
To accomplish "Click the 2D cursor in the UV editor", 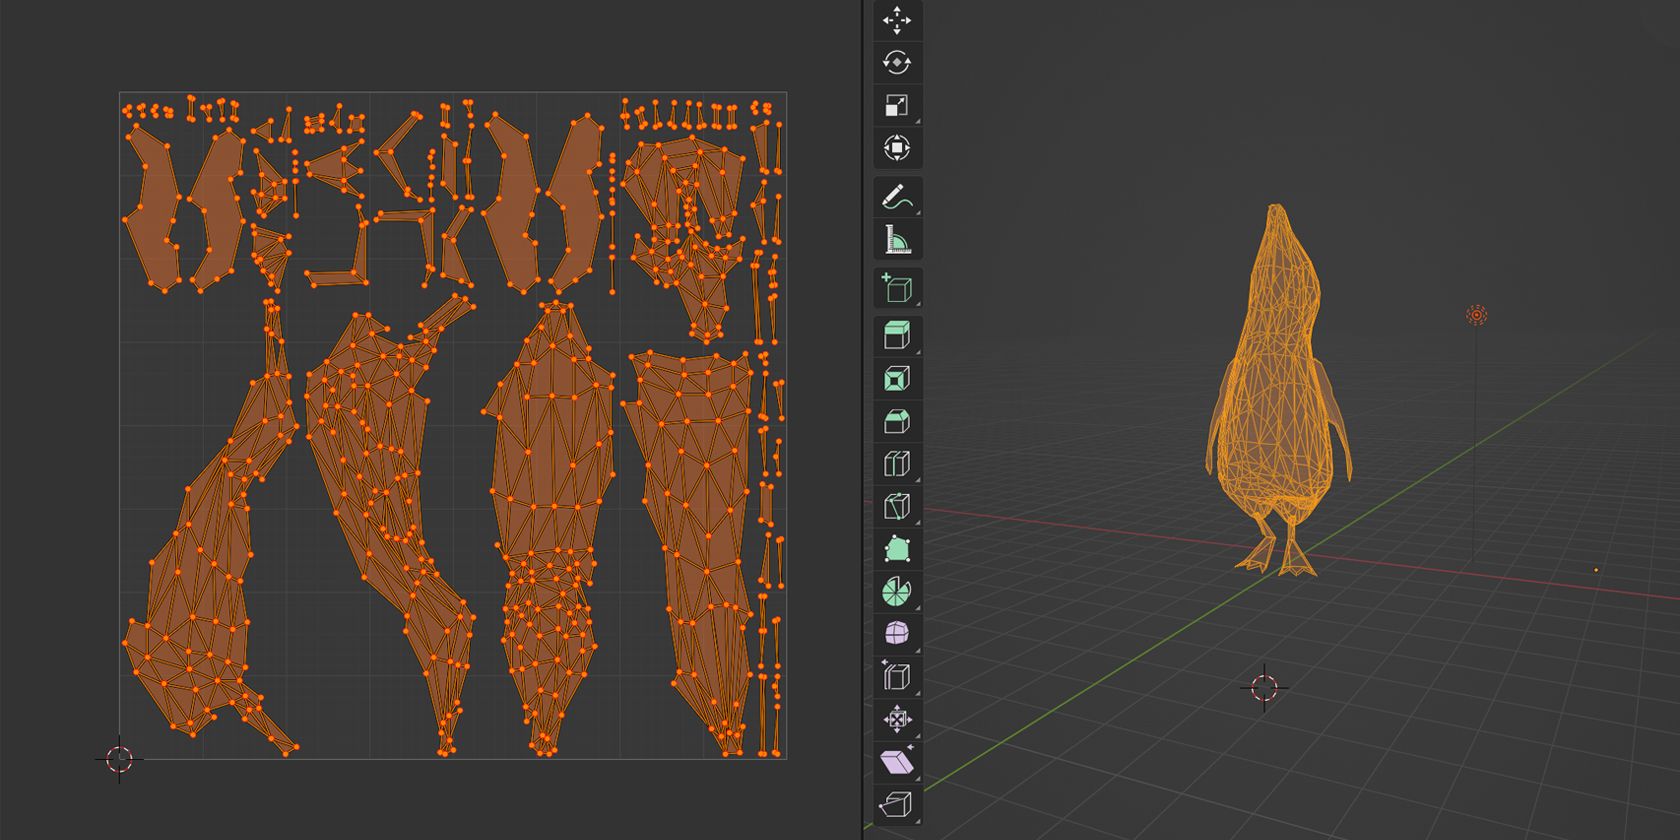I will tap(119, 759).
